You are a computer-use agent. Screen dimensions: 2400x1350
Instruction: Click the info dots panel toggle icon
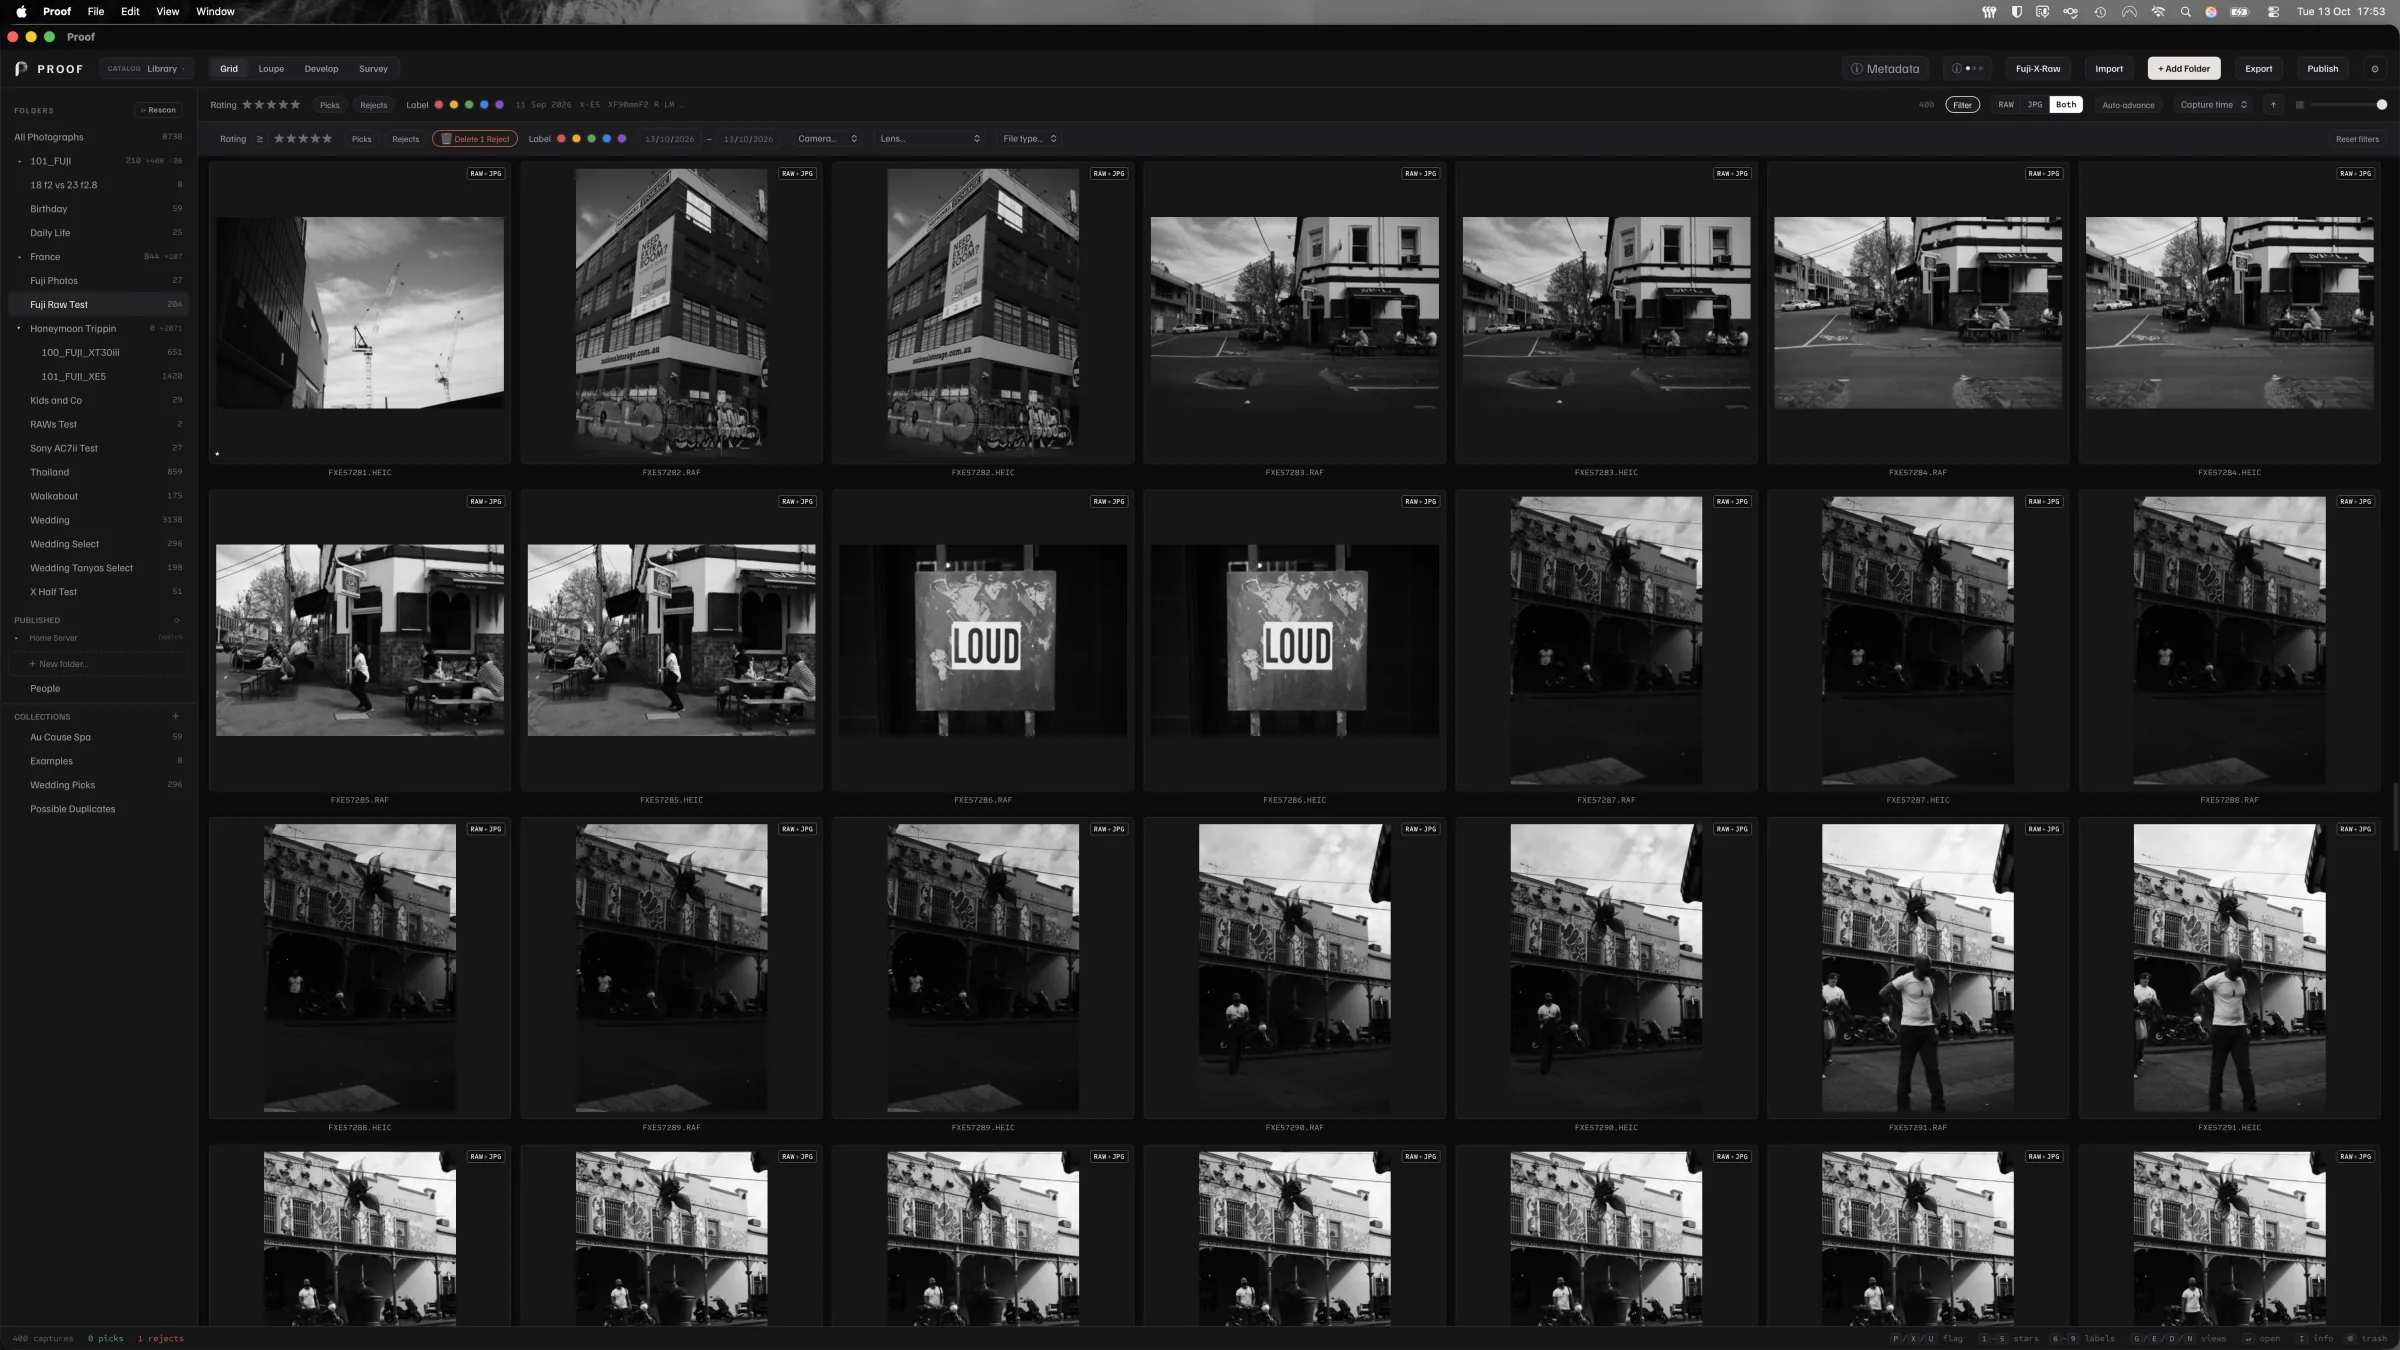point(1967,69)
